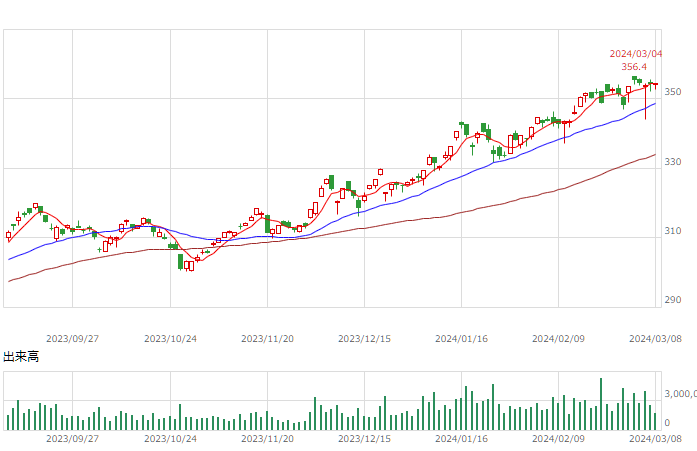Image resolution: width=697 pixels, height=451 pixels.
Task: Click the long red candlestick wick near 2024/03/04
Action: (645, 103)
